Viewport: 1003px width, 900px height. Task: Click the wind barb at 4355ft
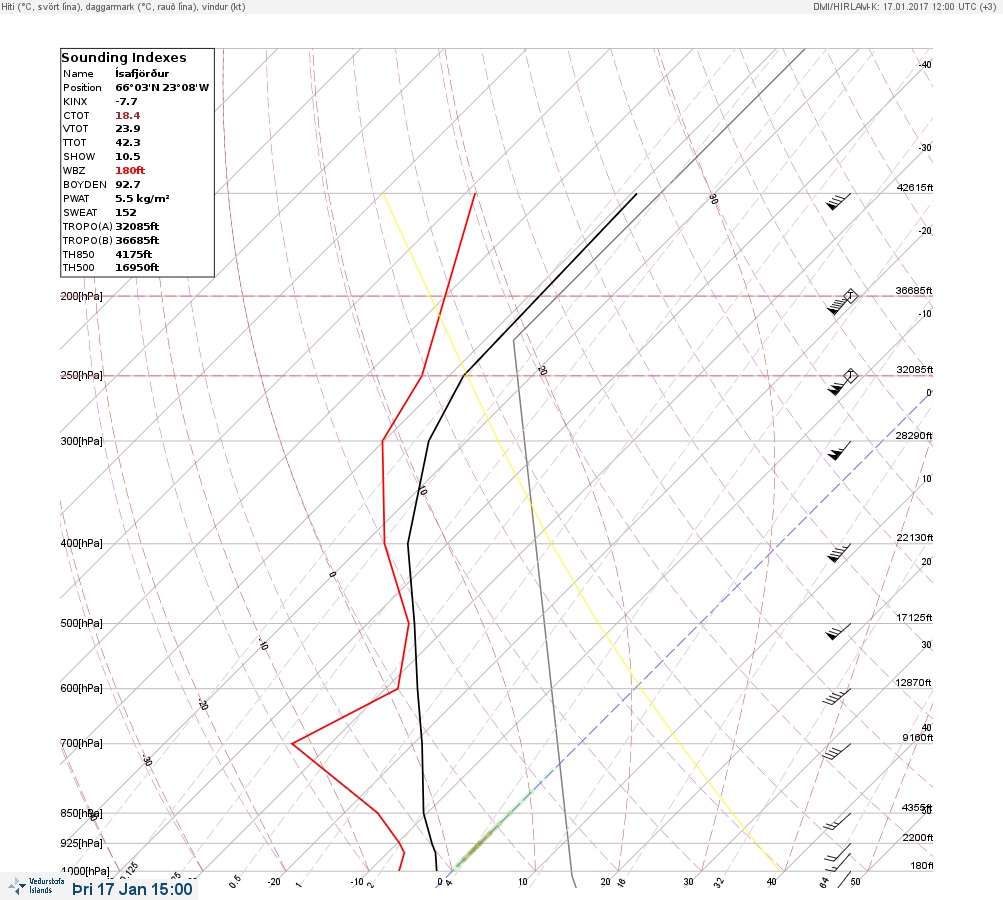(837, 821)
